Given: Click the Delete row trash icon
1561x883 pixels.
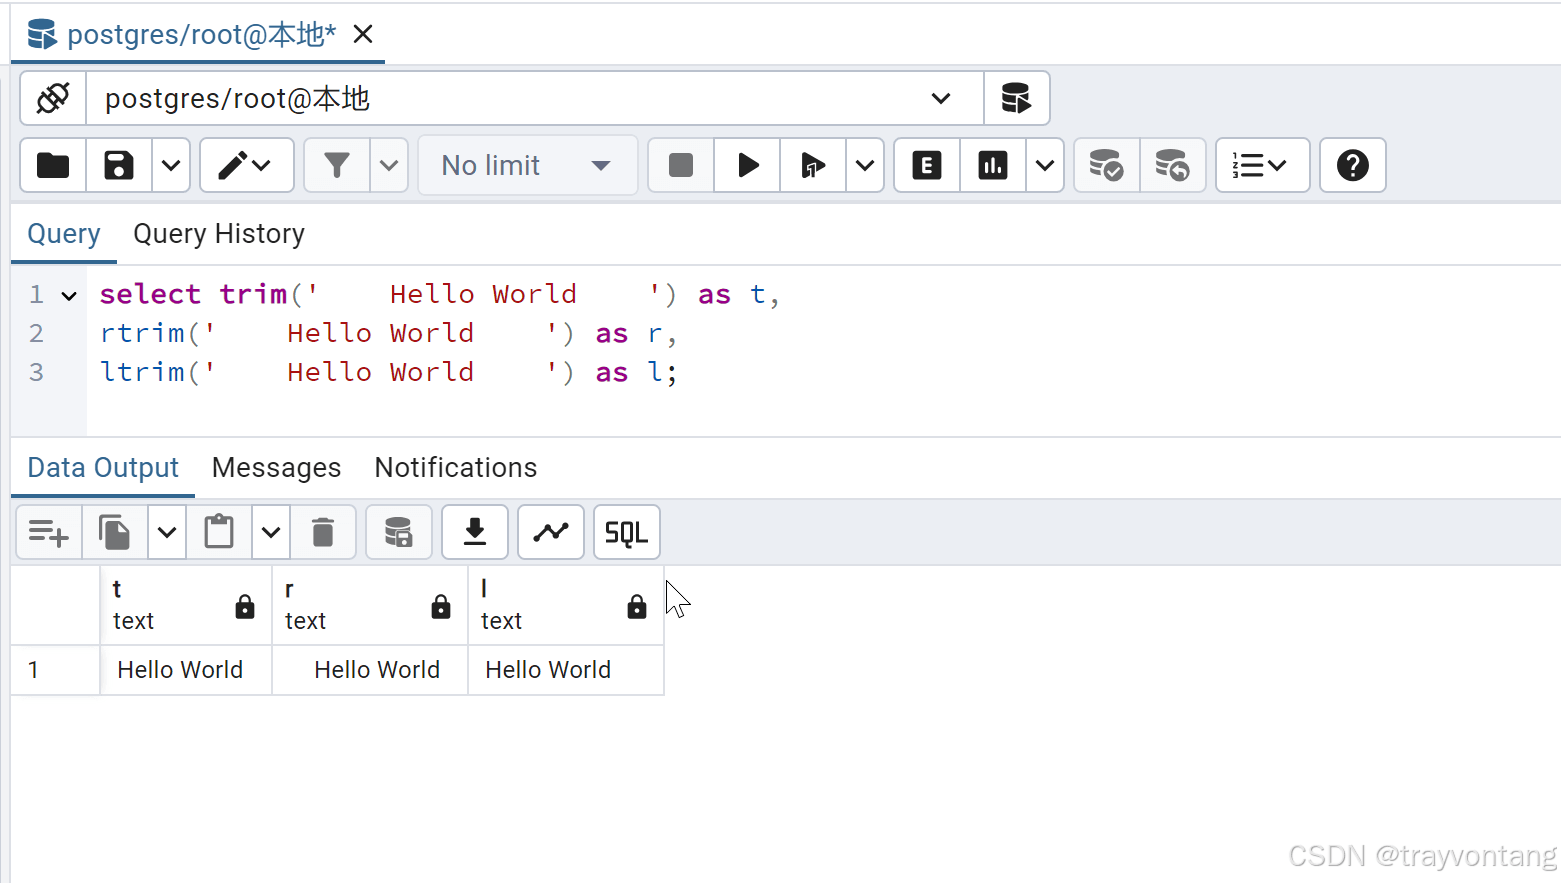Looking at the screenshot, I should point(323,533).
